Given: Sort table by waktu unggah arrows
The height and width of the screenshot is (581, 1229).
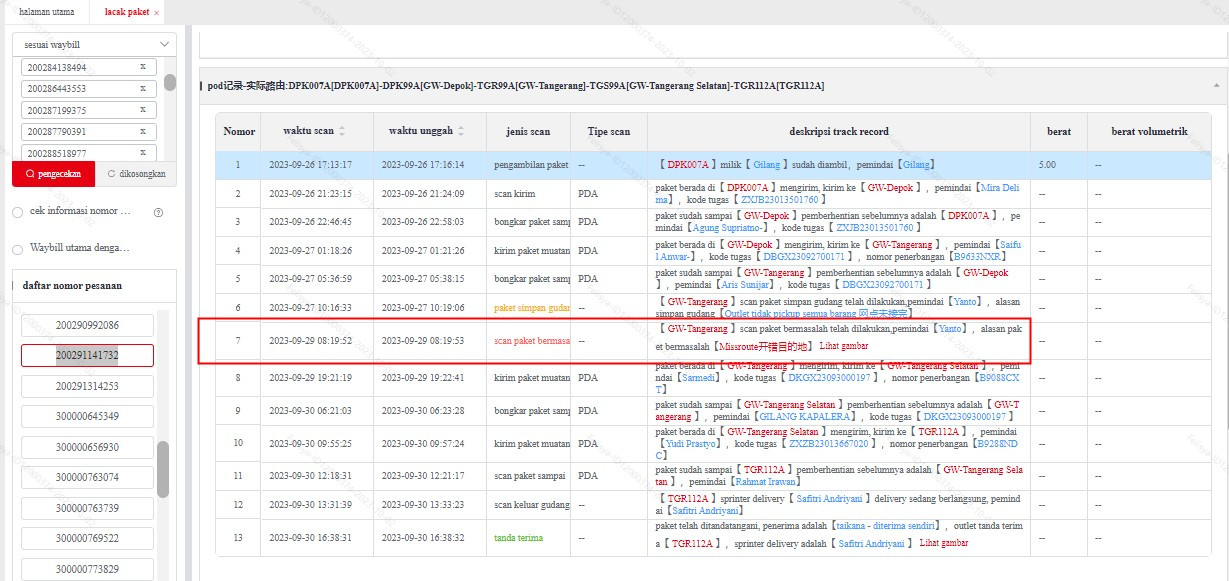Looking at the screenshot, I should coord(463,131).
